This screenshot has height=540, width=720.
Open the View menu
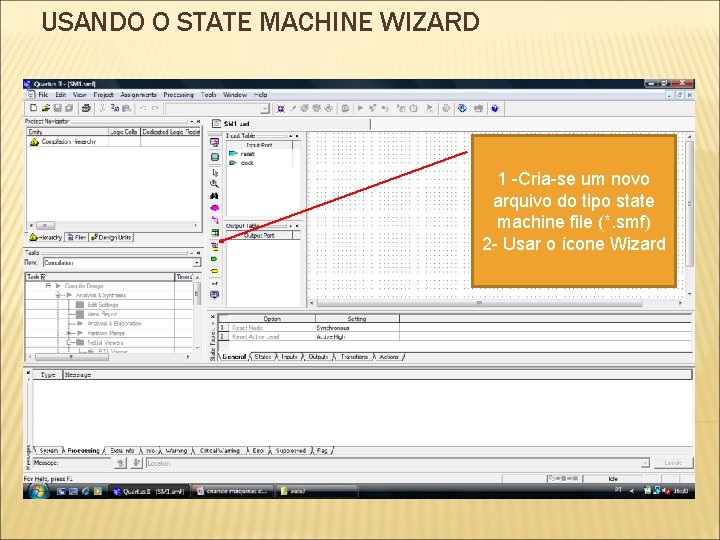79,95
